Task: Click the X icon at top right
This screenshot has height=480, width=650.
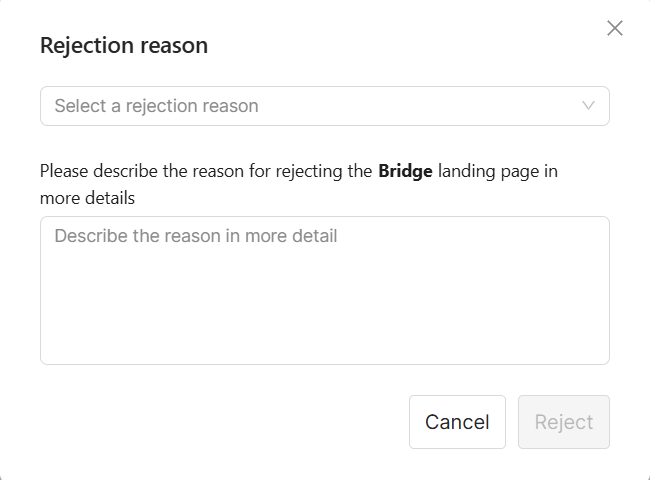Action: click(615, 28)
